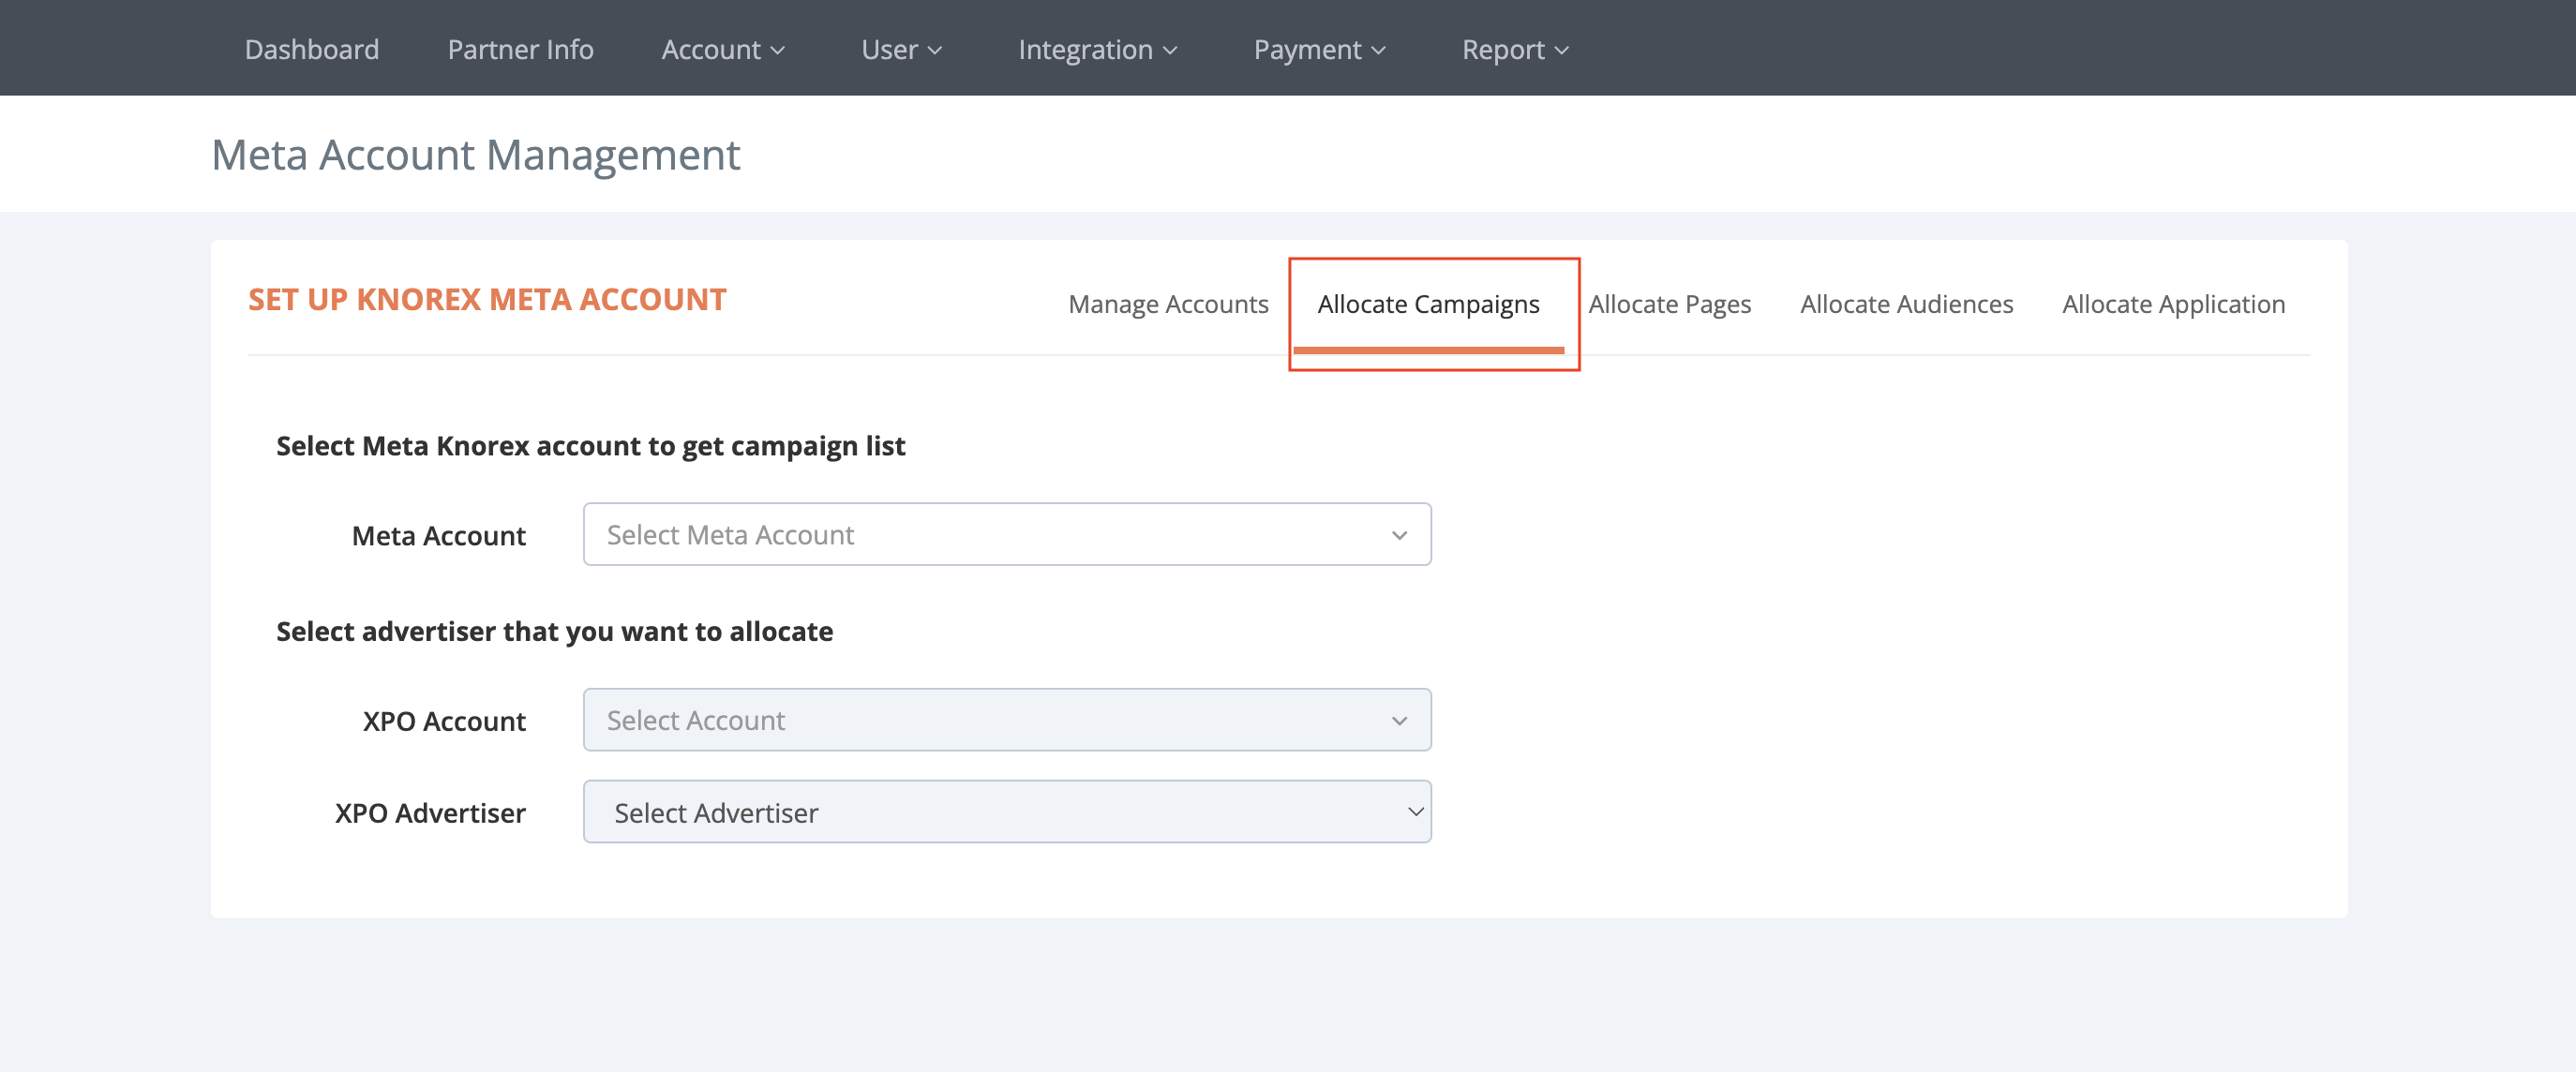Image resolution: width=2576 pixels, height=1072 pixels.
Task: Switch to Allocate Pages tab
Action: (x=1669, y=304)
